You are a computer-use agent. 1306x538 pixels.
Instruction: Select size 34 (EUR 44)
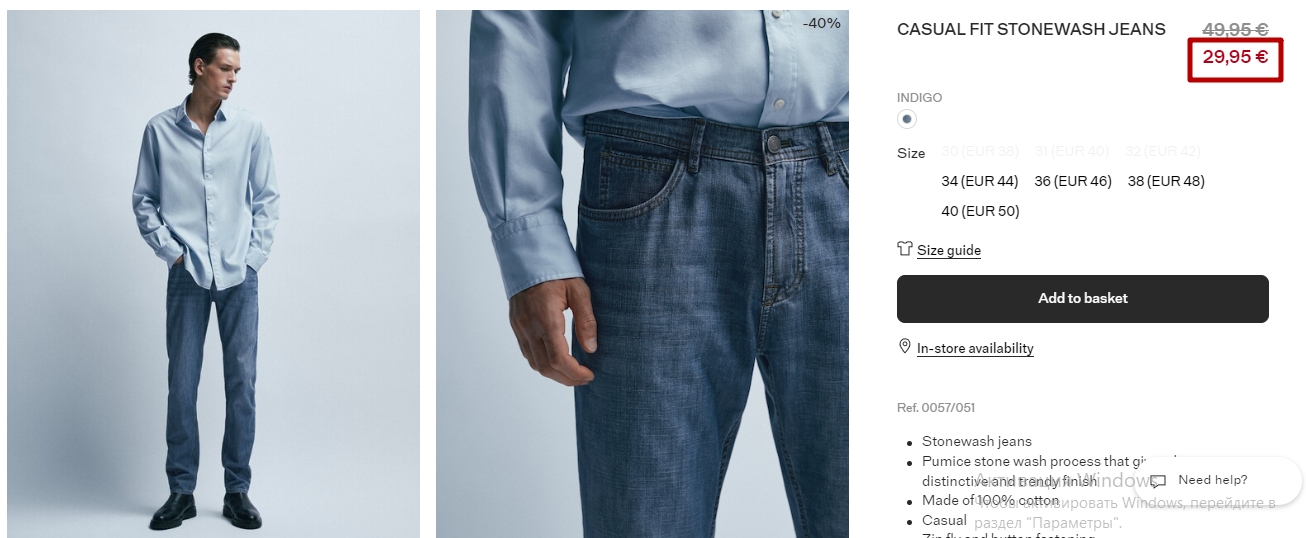point(980,181)
